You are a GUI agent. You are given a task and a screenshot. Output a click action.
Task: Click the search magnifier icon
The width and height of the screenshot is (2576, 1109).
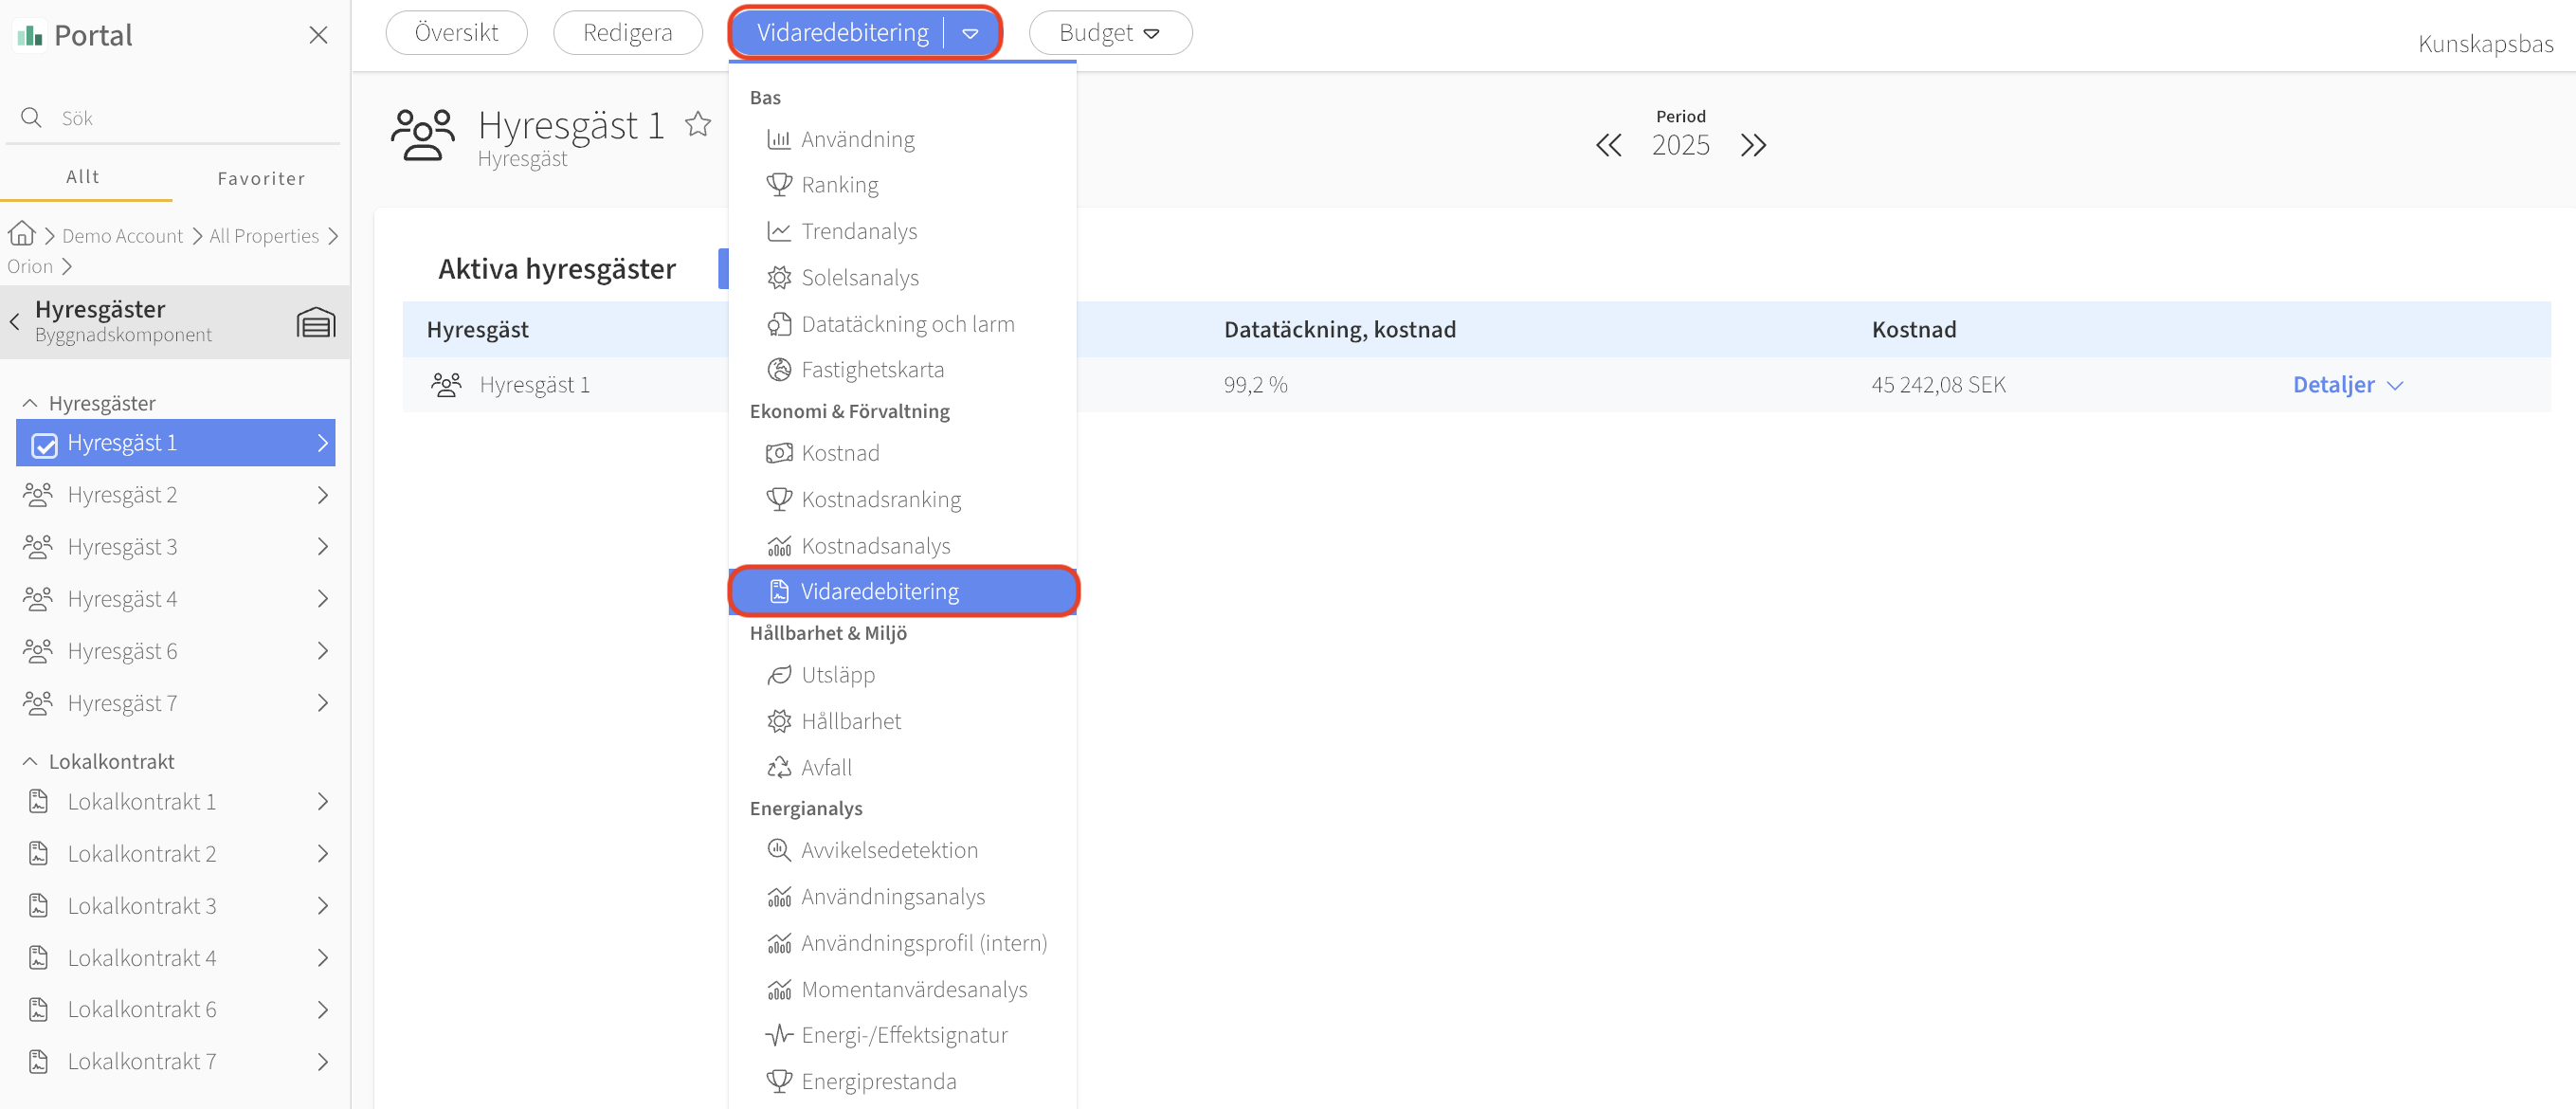point(32,117)
